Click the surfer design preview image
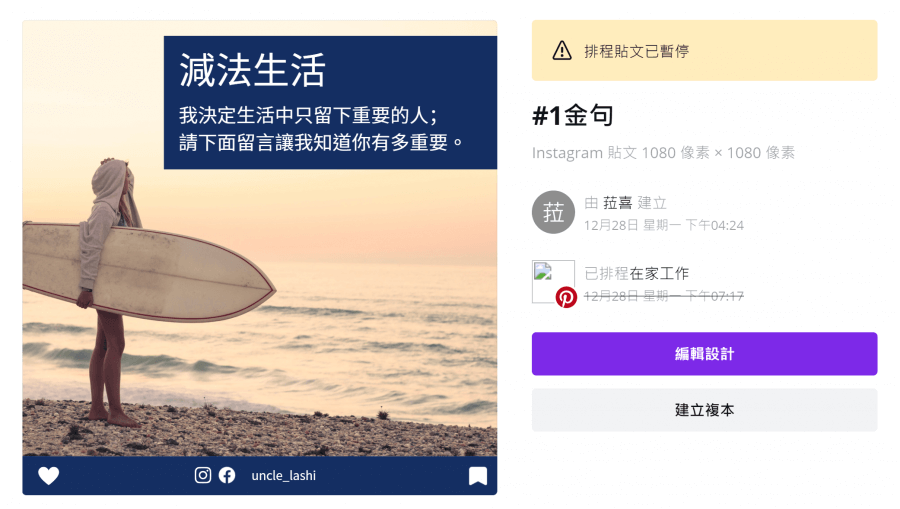 click(259, 258)
